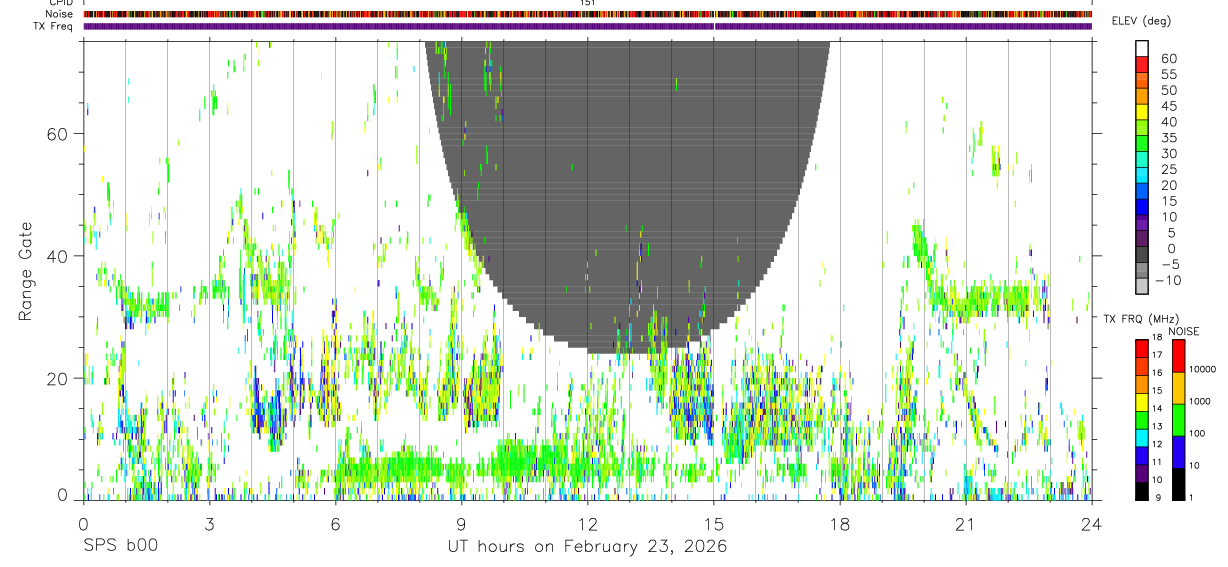The height and width of the screenshot is (567, 1228).
Task: Select the light gray bottom ELEV color bar segment
Action: (x=1142, y=287)
